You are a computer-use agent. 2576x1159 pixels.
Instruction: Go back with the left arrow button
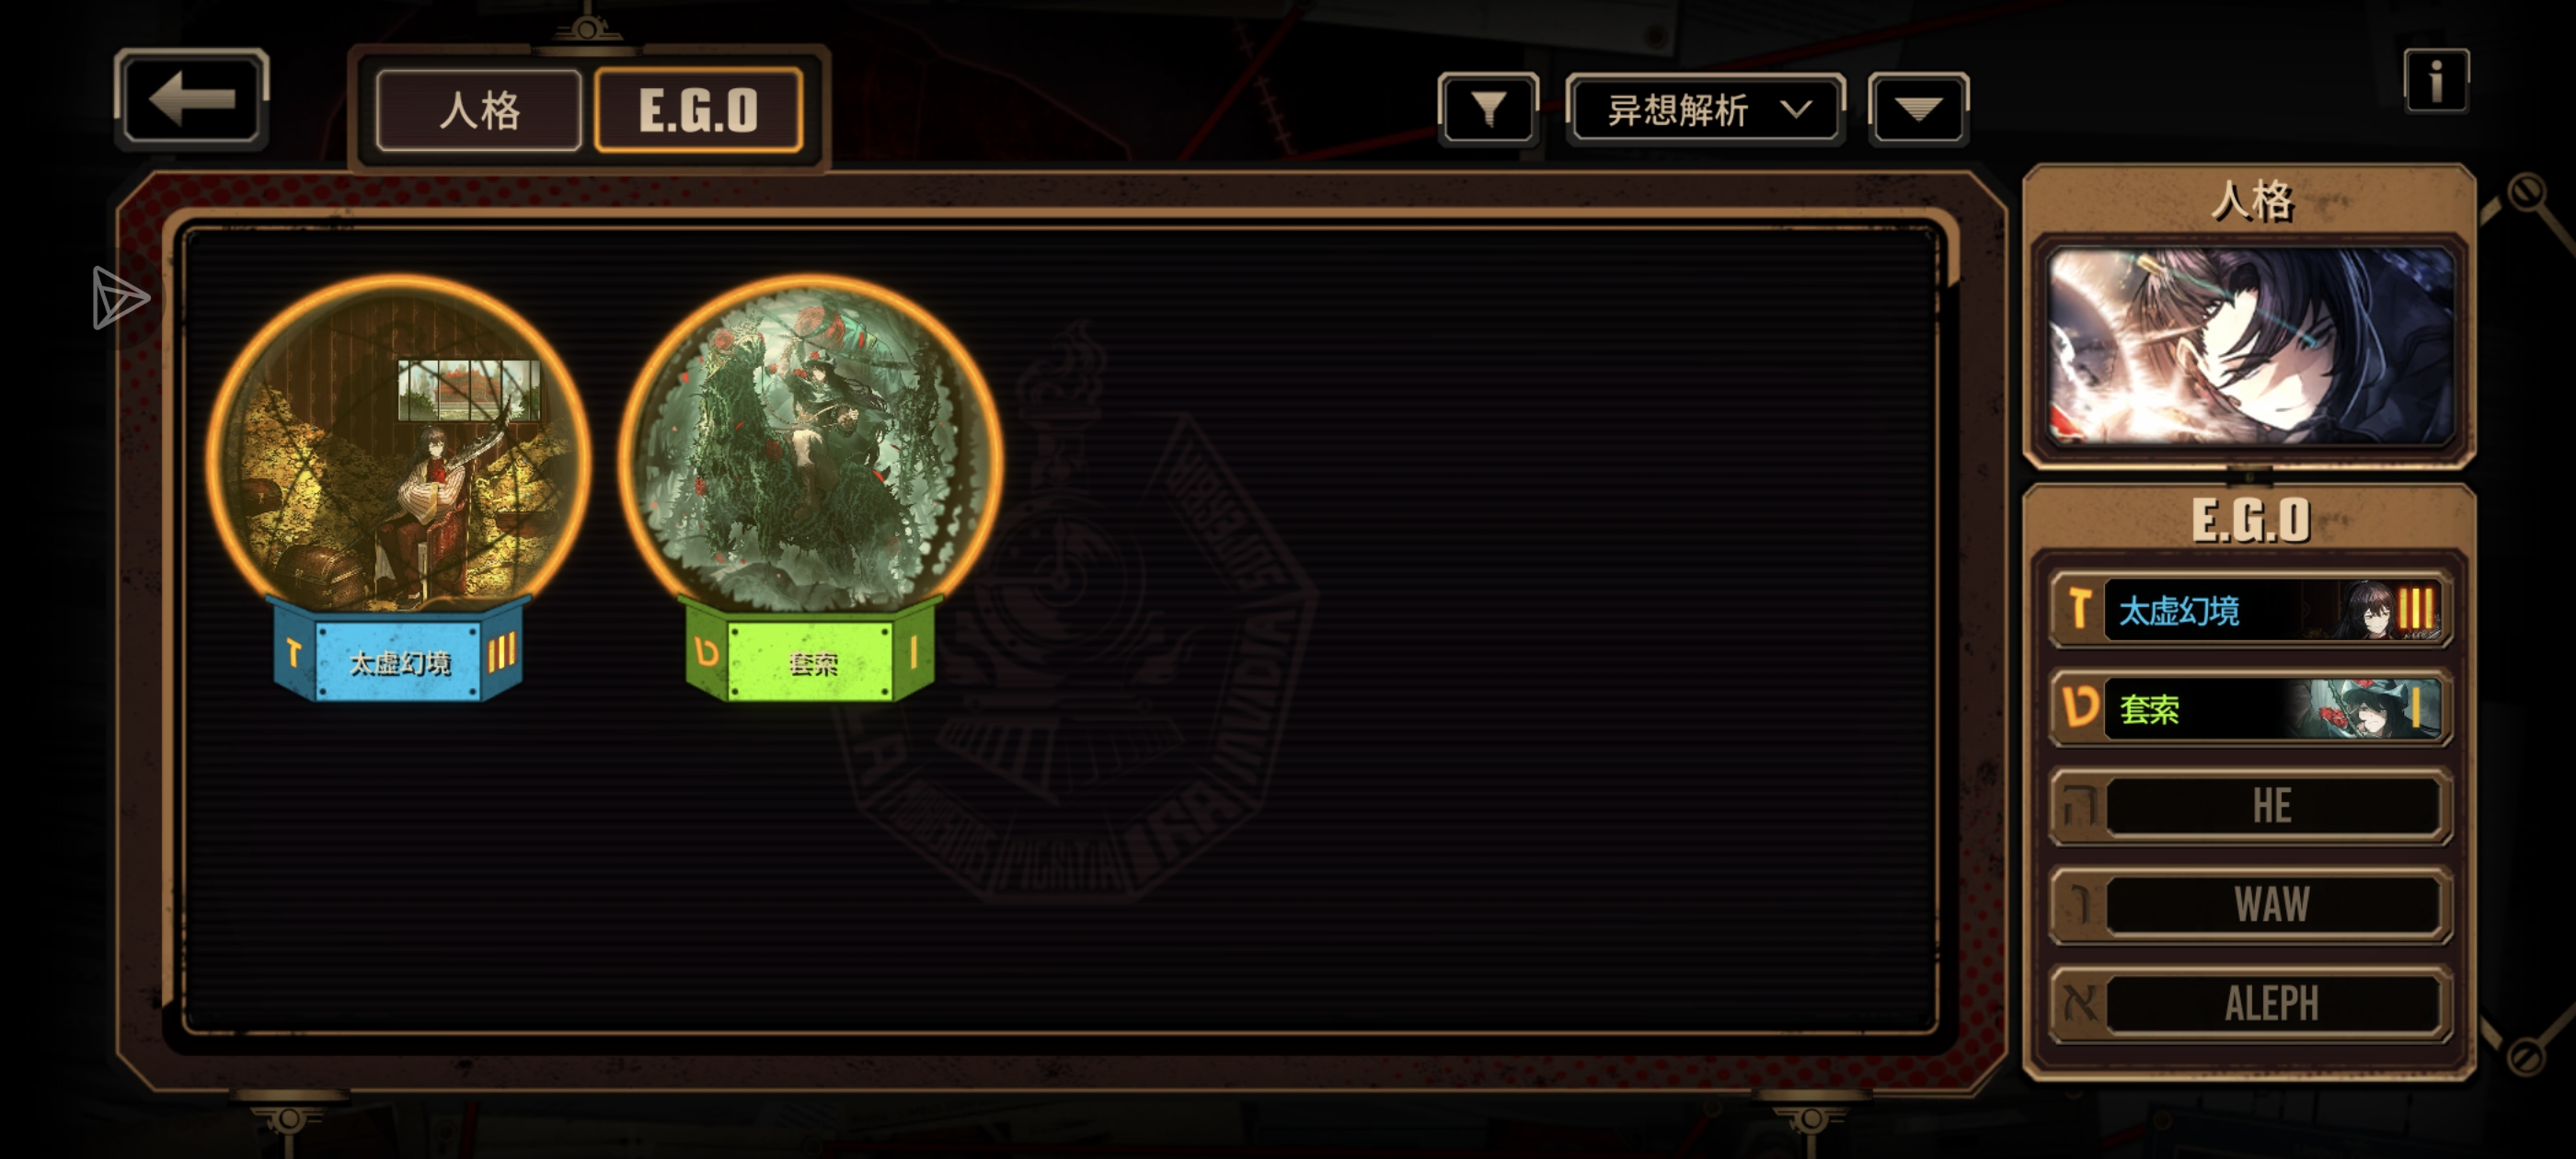(x=191, y=100)
